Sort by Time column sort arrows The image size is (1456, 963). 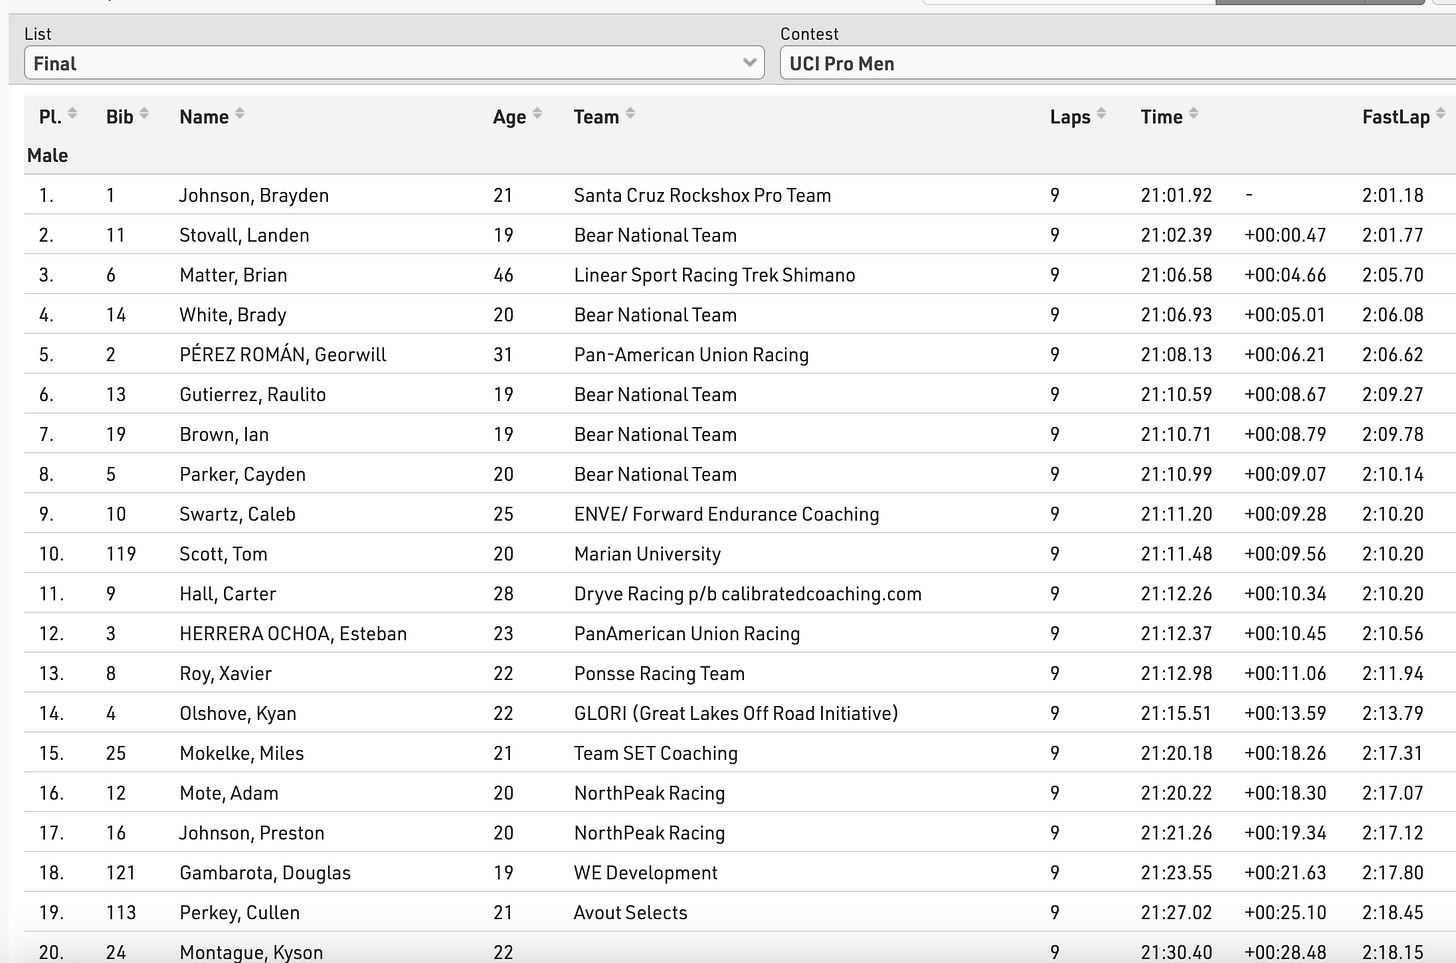[1193, 114]
